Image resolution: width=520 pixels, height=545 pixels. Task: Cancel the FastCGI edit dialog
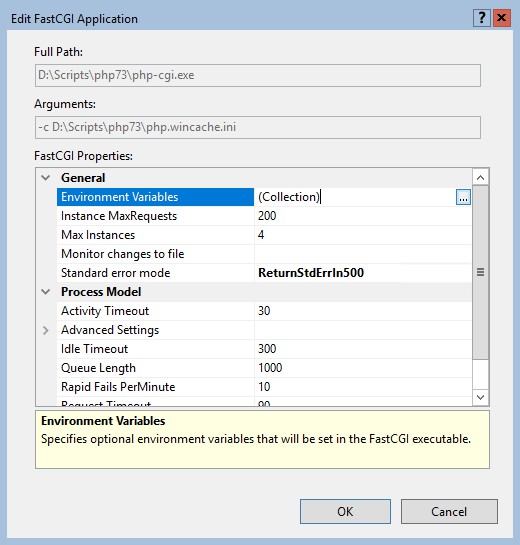tap(449, 512)
